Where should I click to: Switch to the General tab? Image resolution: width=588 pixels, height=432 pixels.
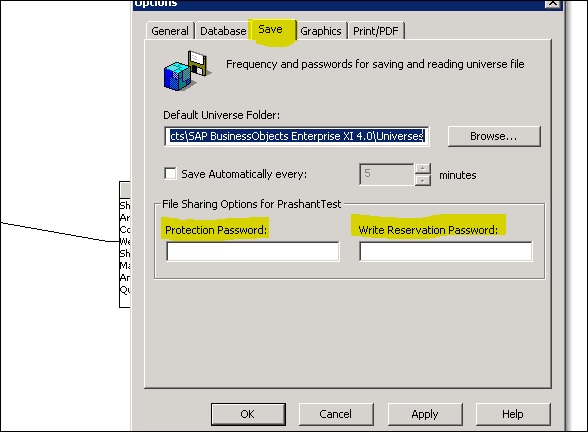[170, 31]
